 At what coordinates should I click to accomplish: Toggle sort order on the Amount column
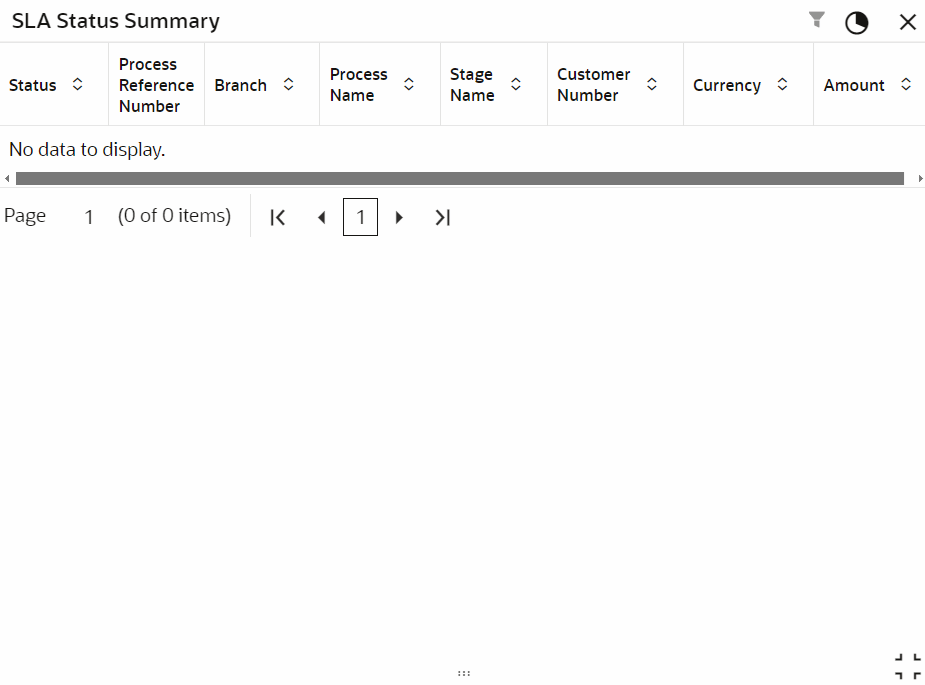[x=907, y=85]
